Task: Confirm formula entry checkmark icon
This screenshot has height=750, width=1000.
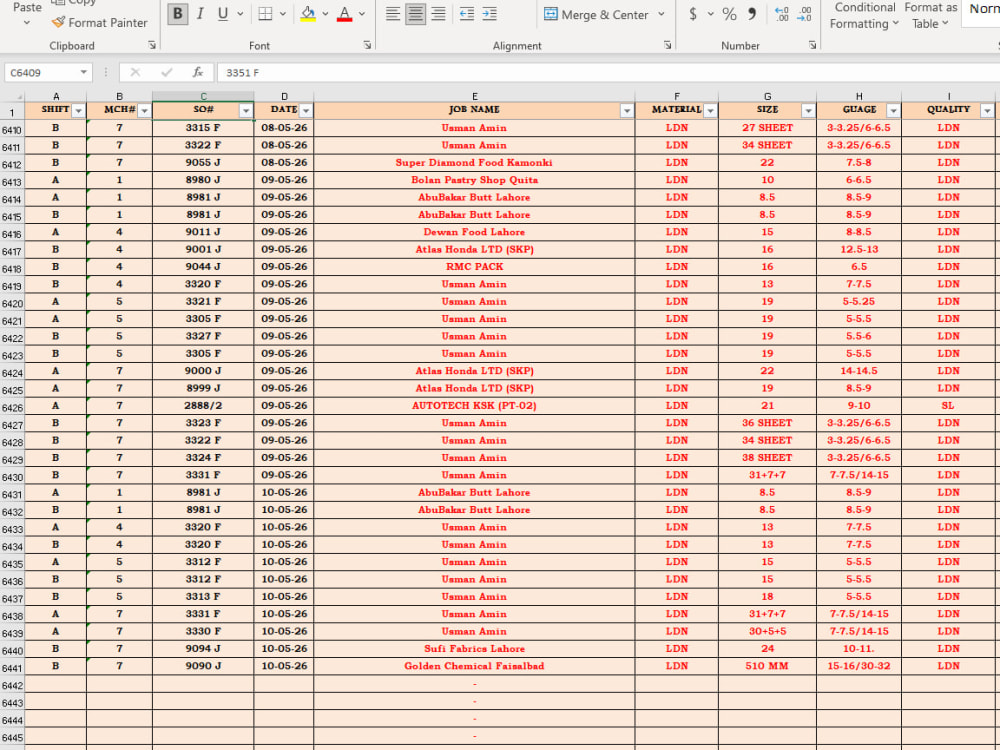Action: (x=166, y=73)
